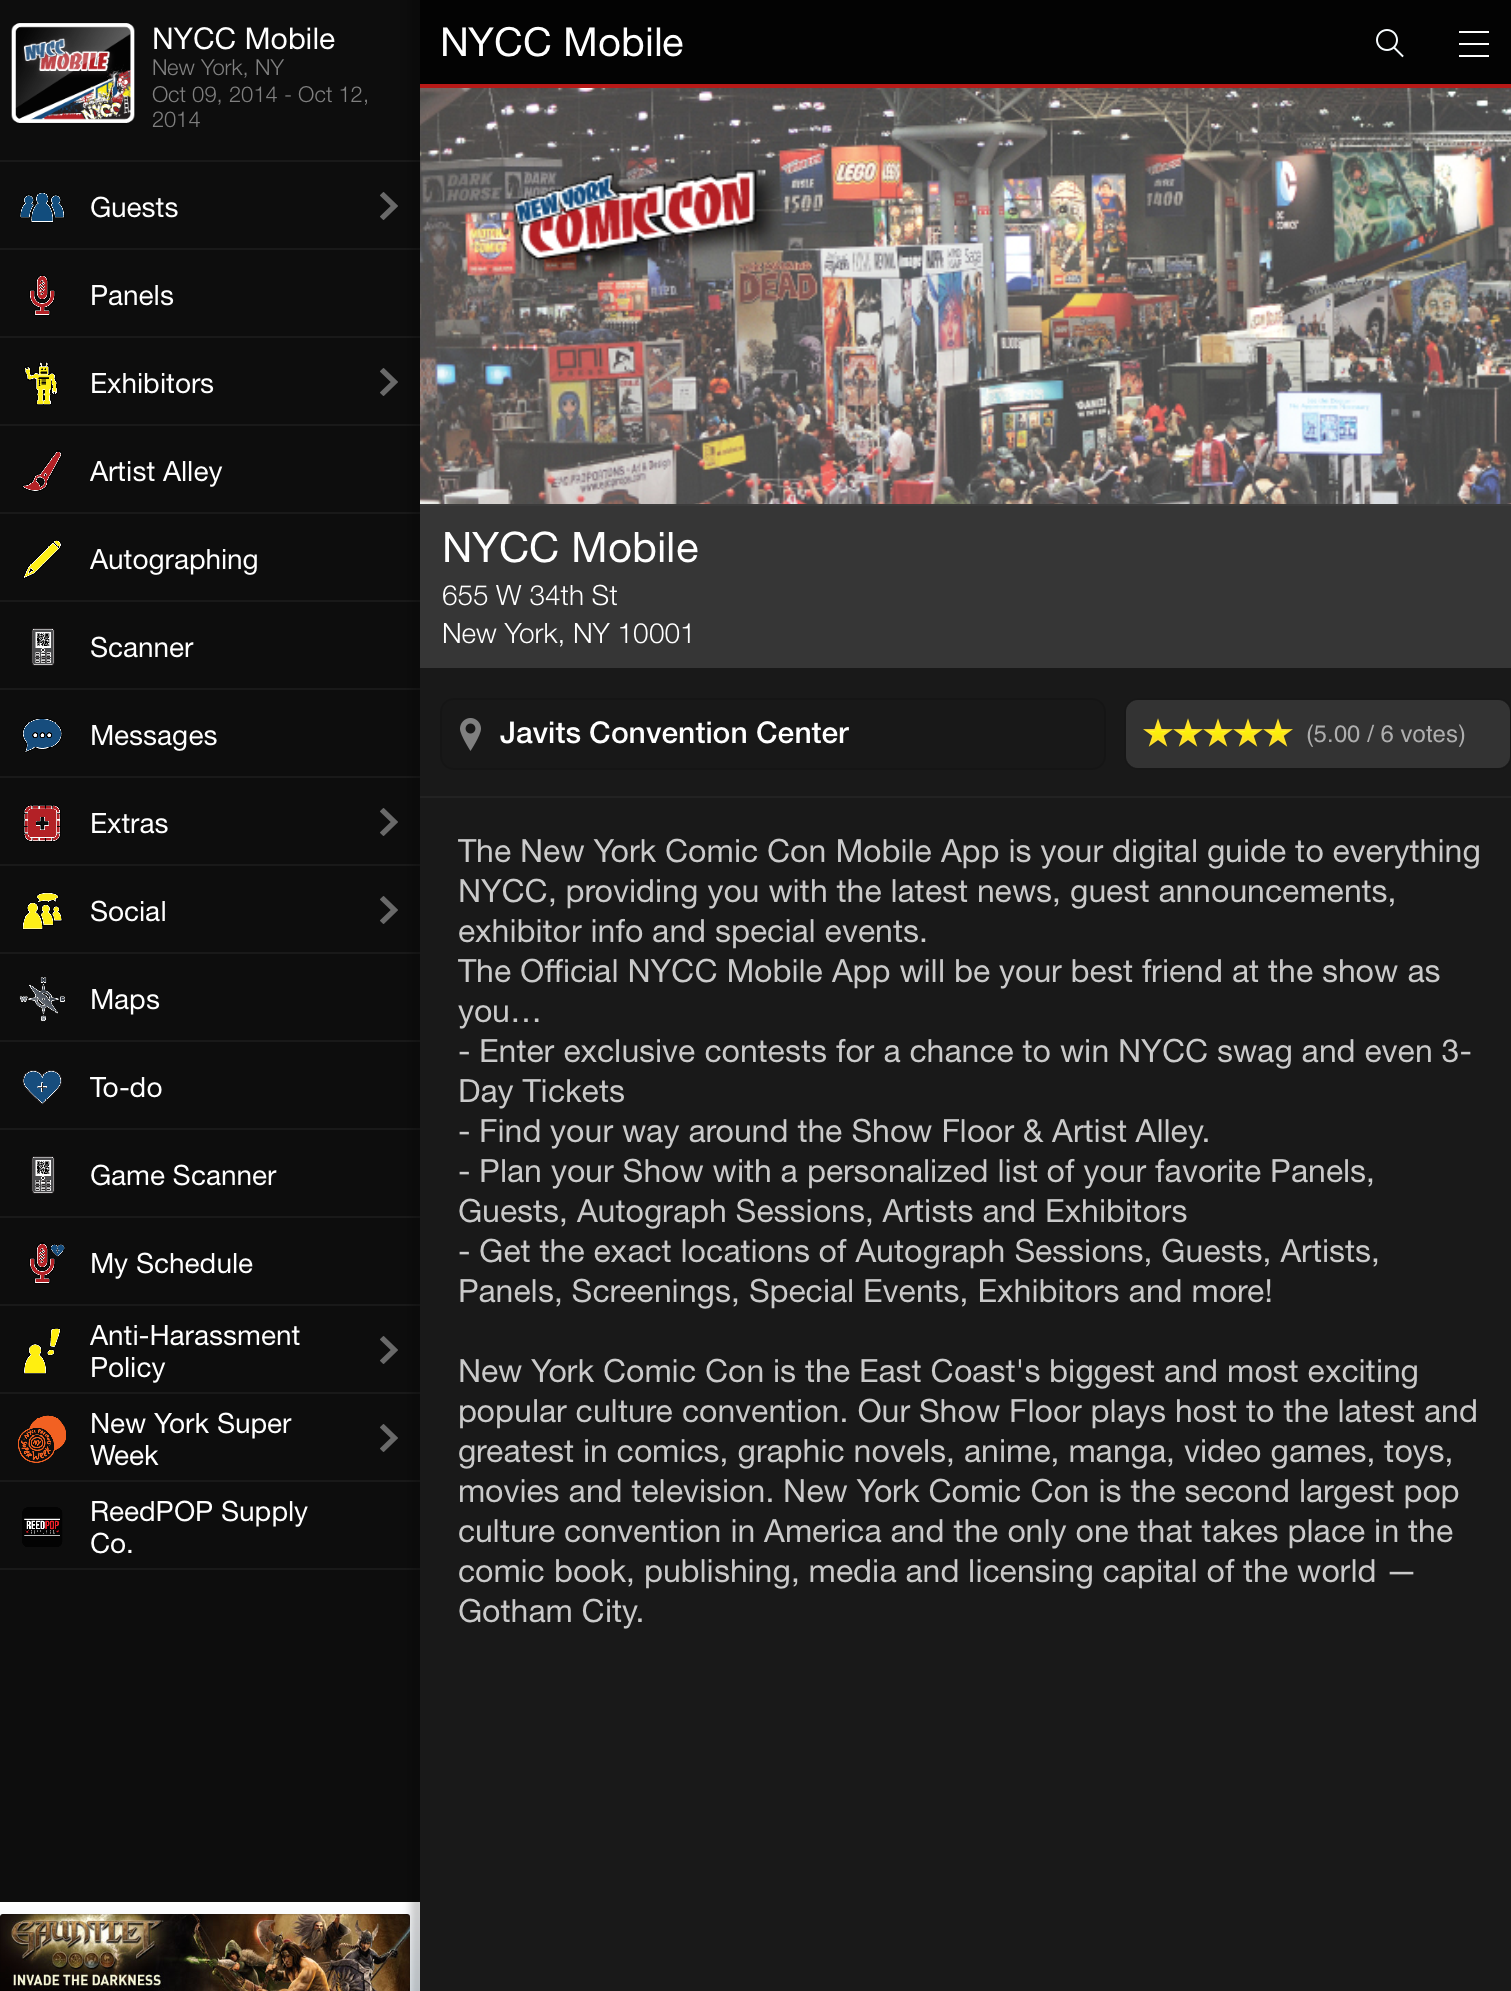Open the Maps menu entry
The image size is (1511, 1991).
point(210,999)
